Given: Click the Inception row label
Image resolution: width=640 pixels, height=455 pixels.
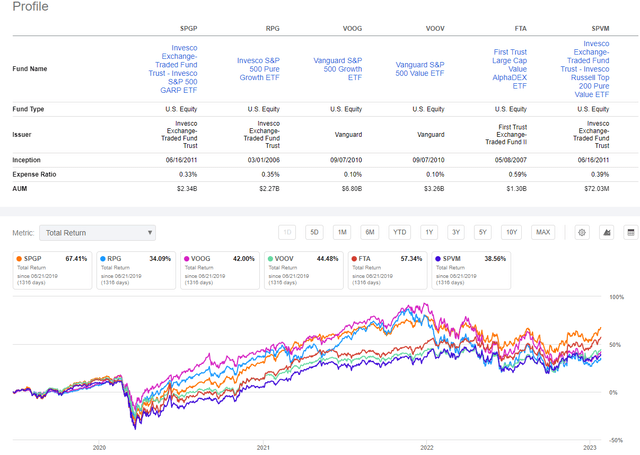Looking at the screenshot, I should tap(27, 160).
